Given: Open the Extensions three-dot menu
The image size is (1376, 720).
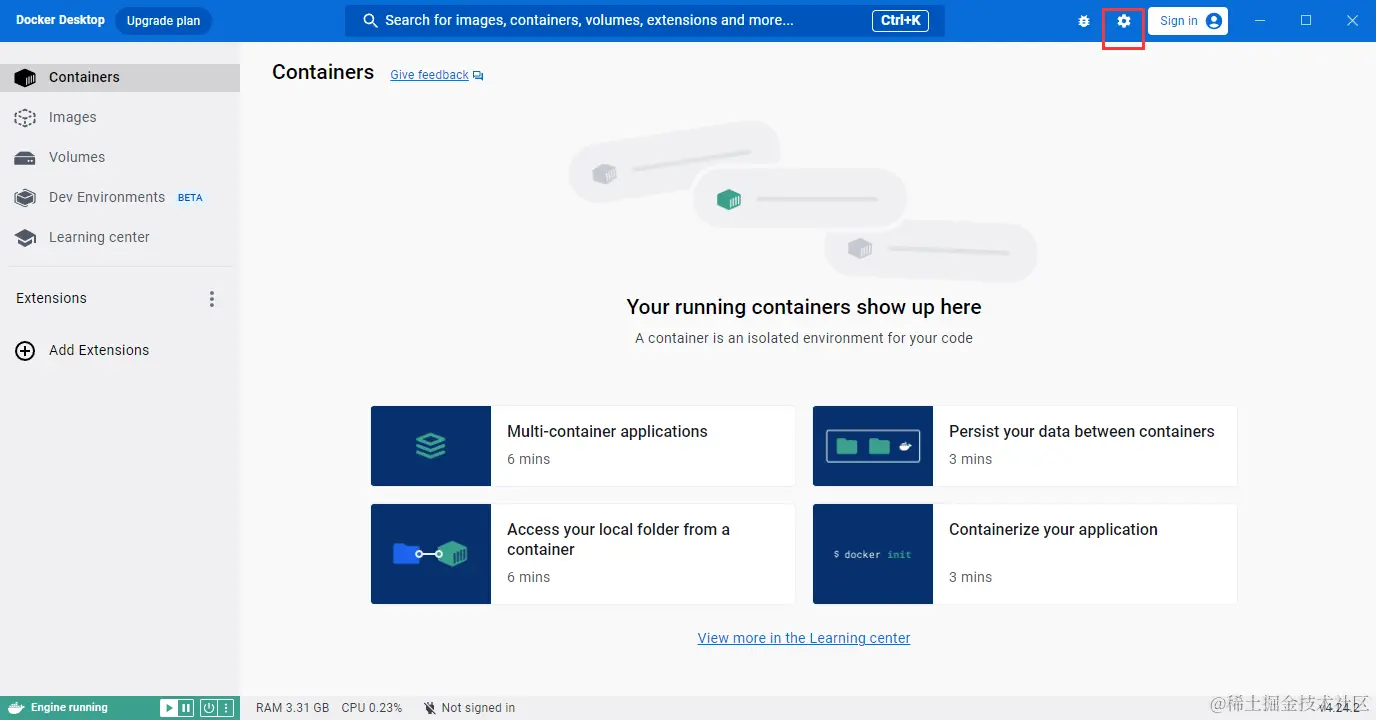Looking at the screenshot, I should [211, 299].
